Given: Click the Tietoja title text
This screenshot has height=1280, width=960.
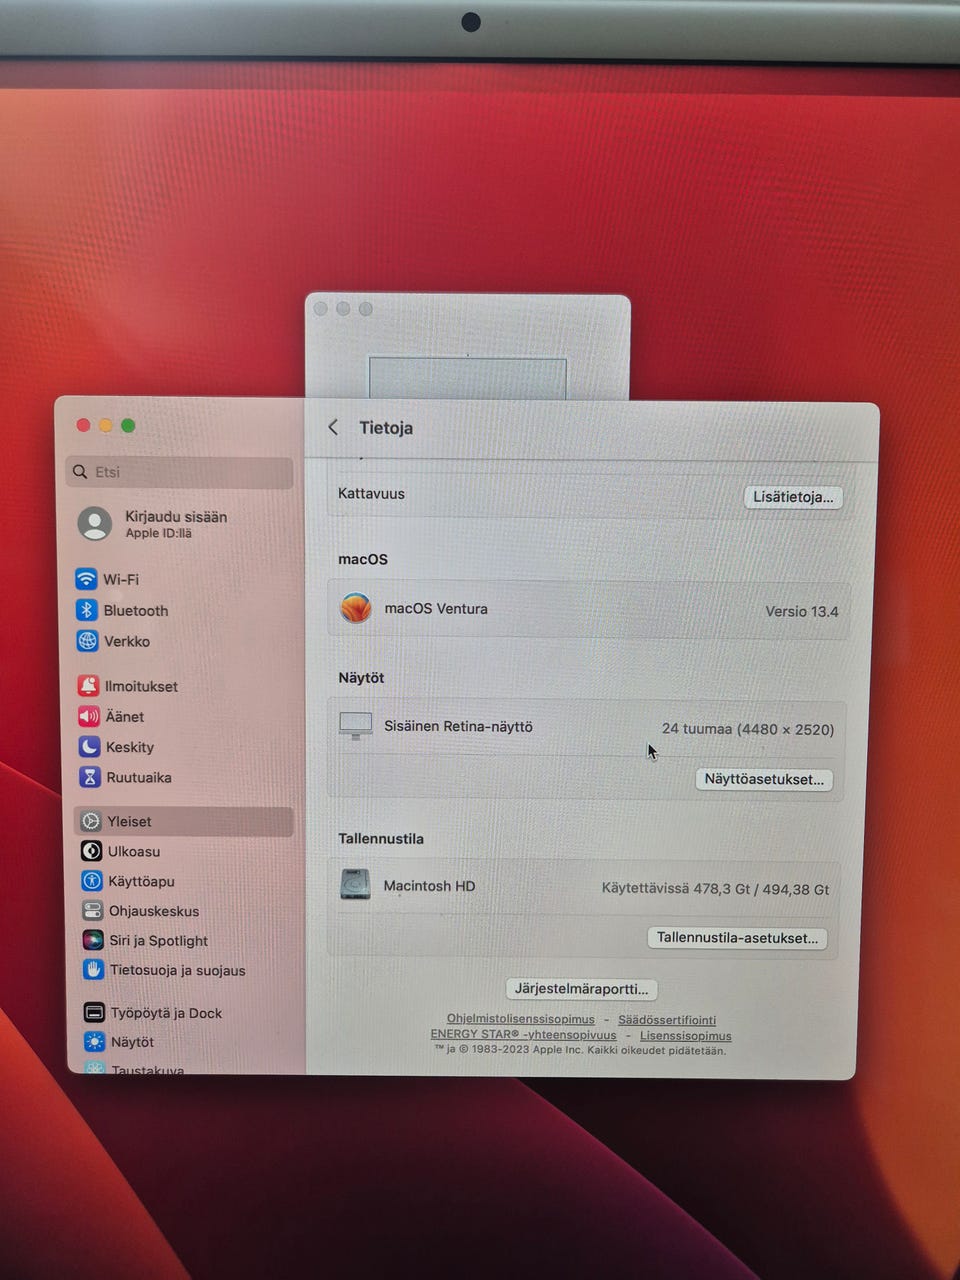Looking at the screenshot, I should coord(386,427).
